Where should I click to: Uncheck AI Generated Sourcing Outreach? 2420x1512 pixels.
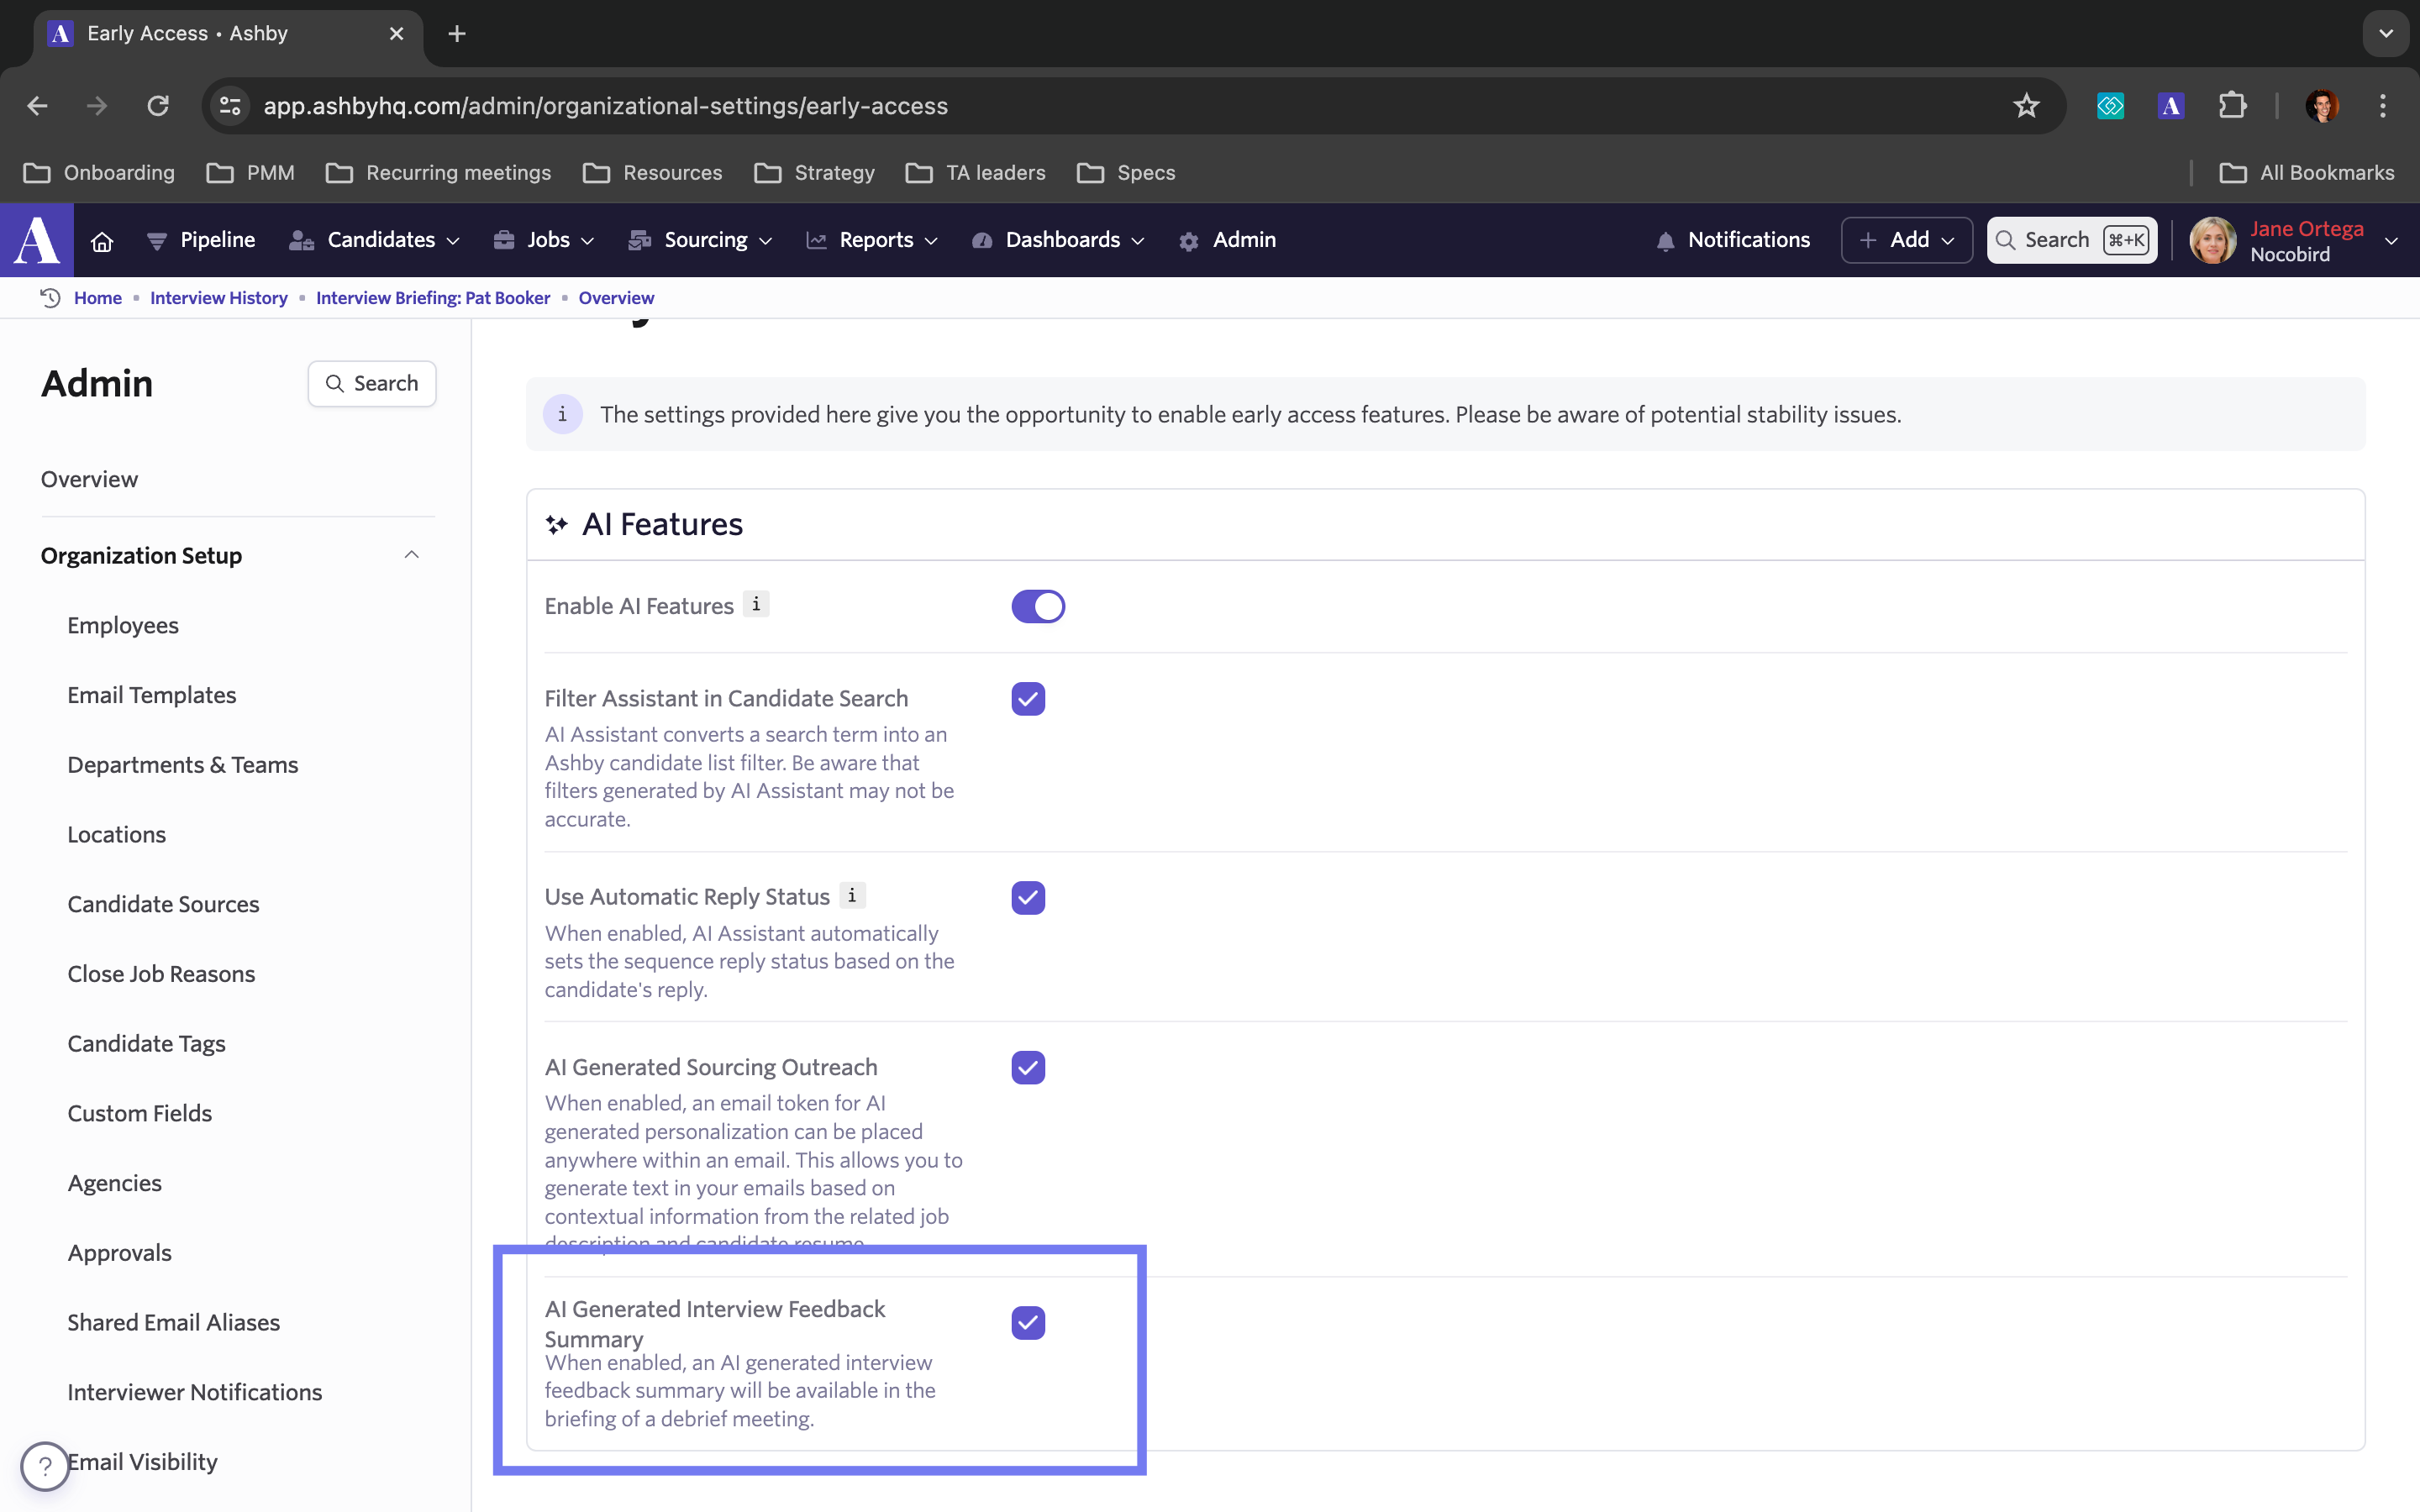click(1028, 1067)
